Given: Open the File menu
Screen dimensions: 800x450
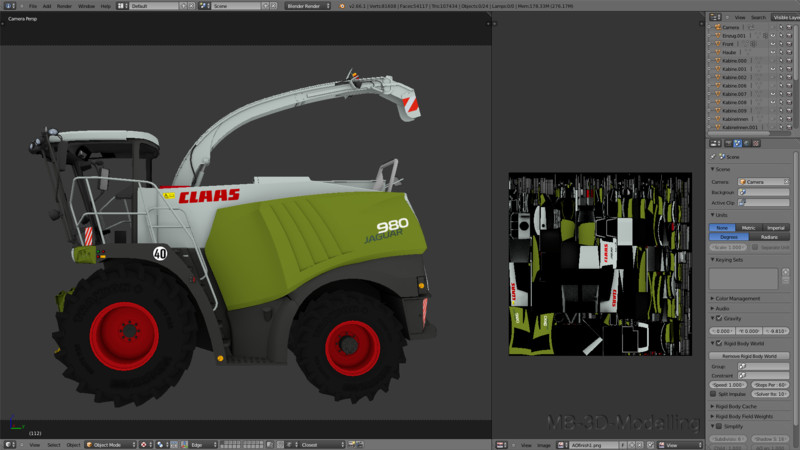Looking at the screenshot, I should (33, 6).
